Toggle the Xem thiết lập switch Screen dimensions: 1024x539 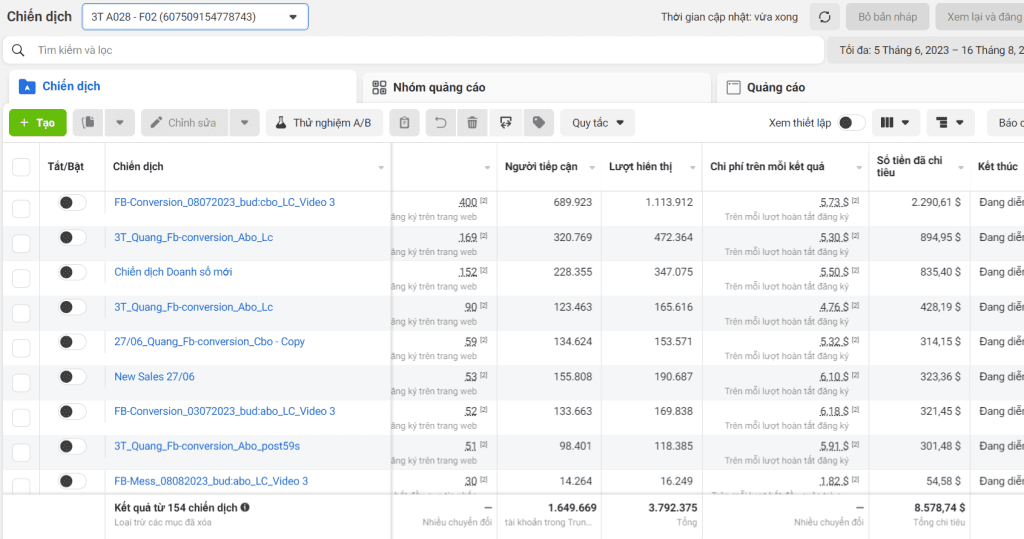(851, 123)
